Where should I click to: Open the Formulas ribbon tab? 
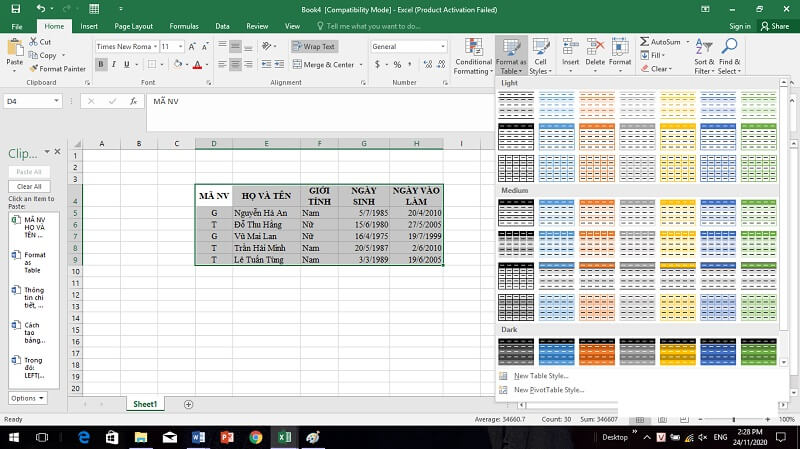tap(183, 26)
